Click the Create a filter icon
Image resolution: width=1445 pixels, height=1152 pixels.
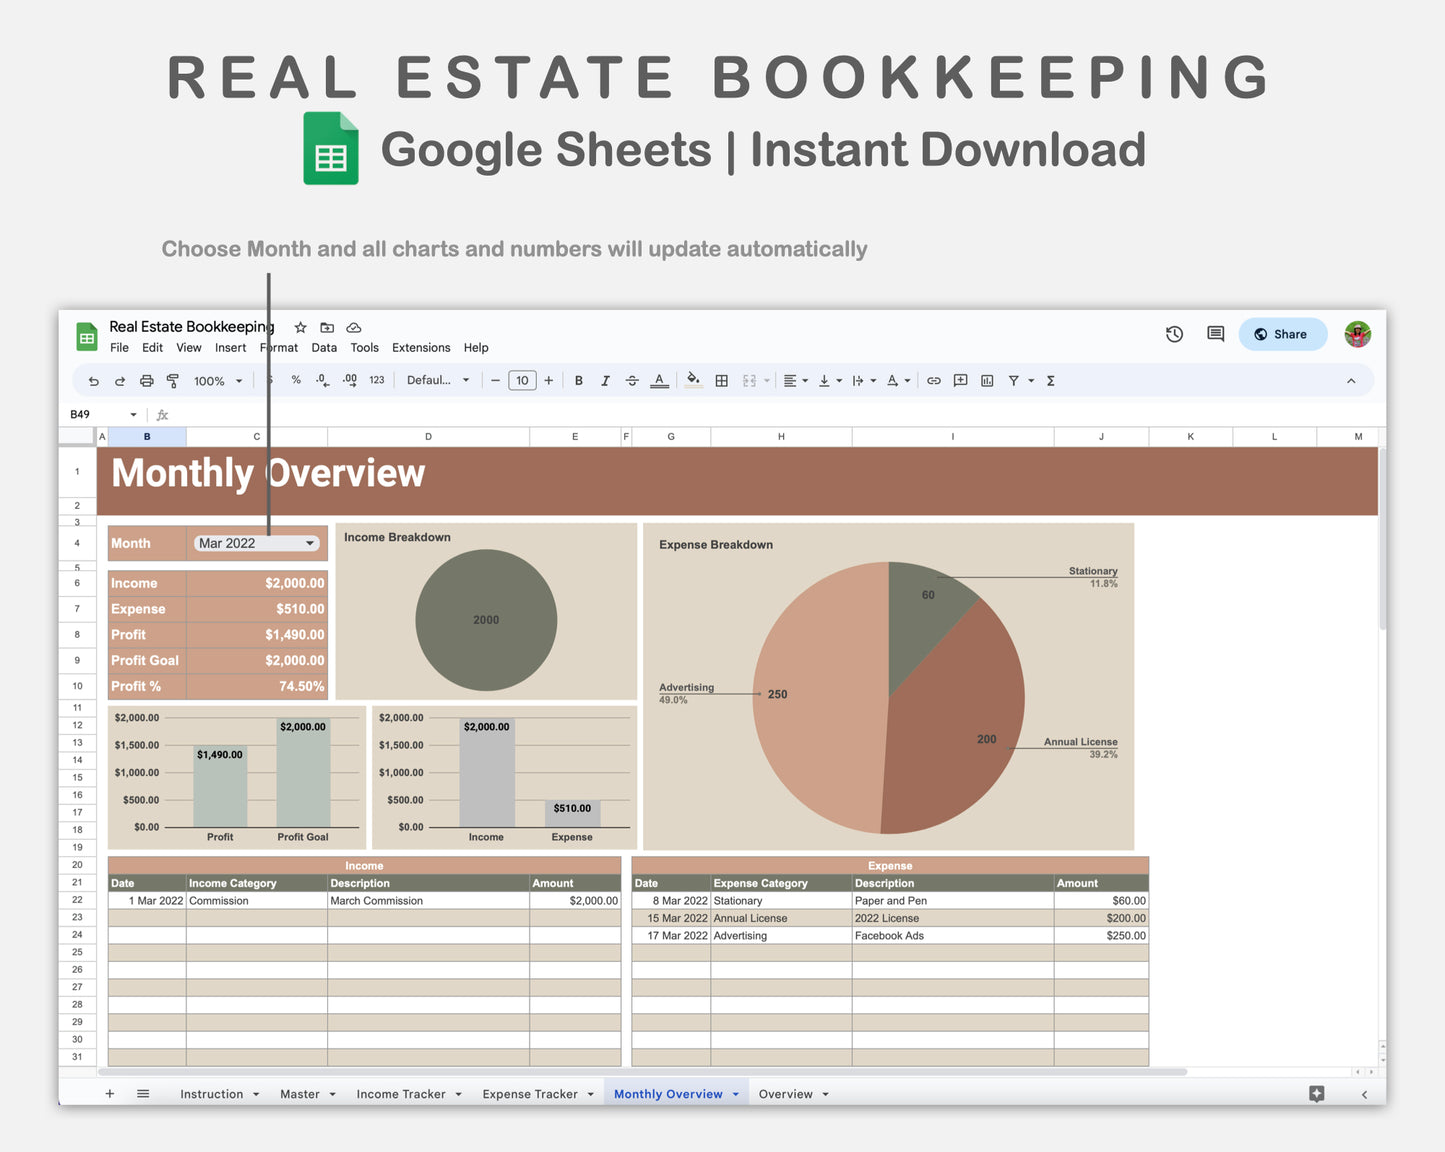[x=1013, y=380]
